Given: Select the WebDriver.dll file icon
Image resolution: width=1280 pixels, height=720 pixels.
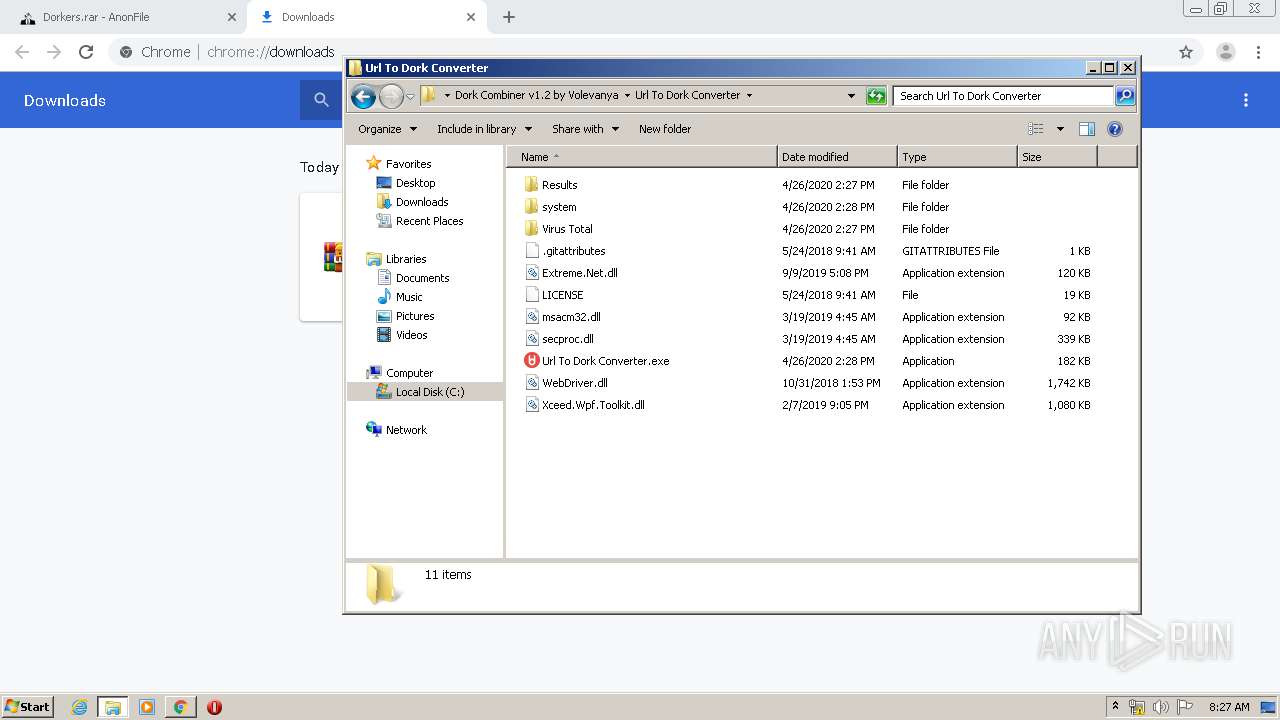Looking at the screenshot, I should coord(532,383).
